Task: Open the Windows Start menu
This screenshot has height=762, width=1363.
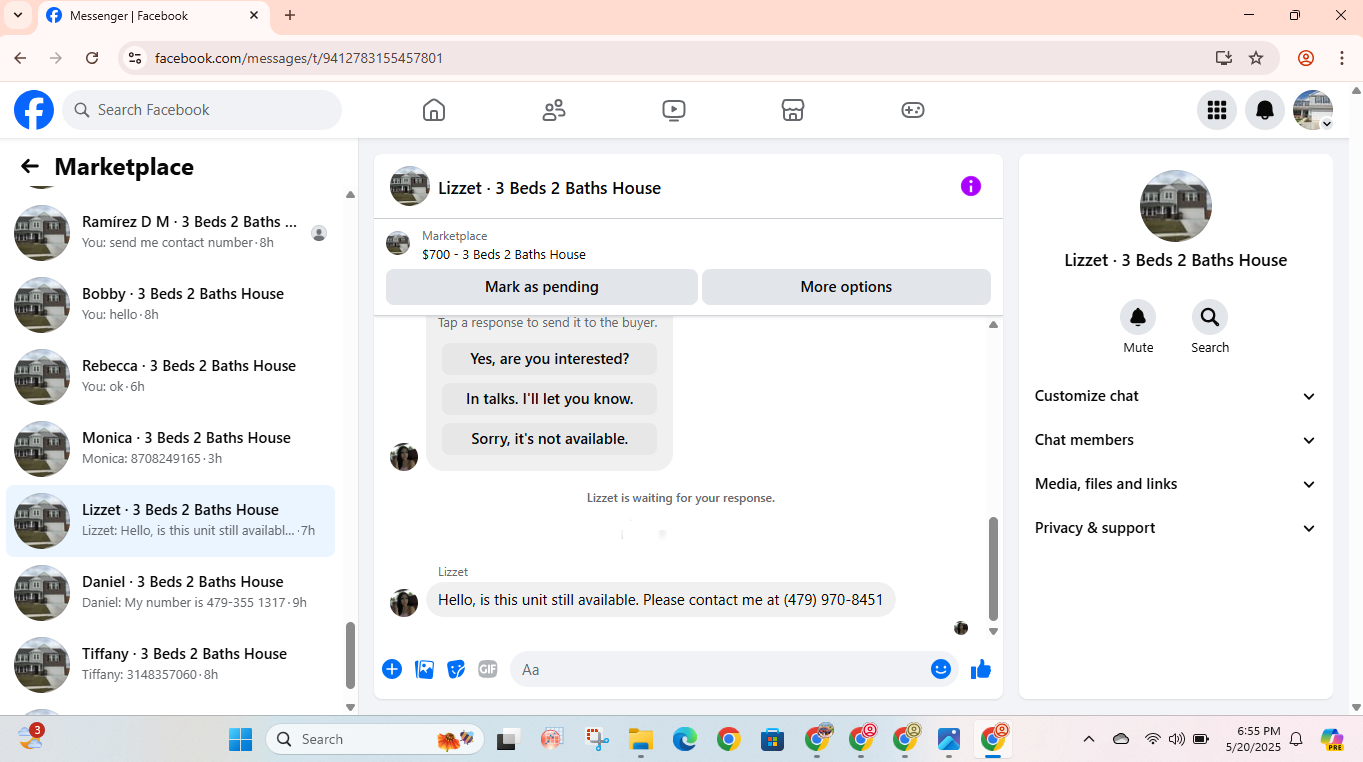Action: click(241, 739)
